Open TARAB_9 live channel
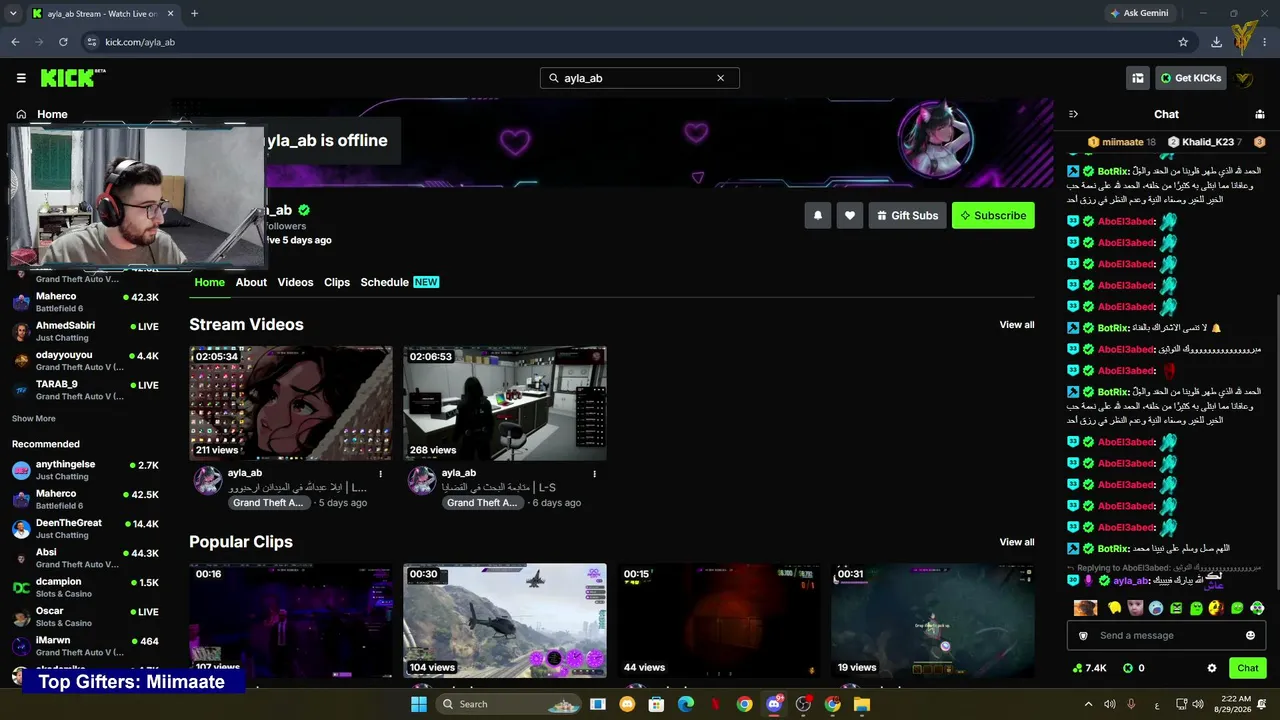 86,390
